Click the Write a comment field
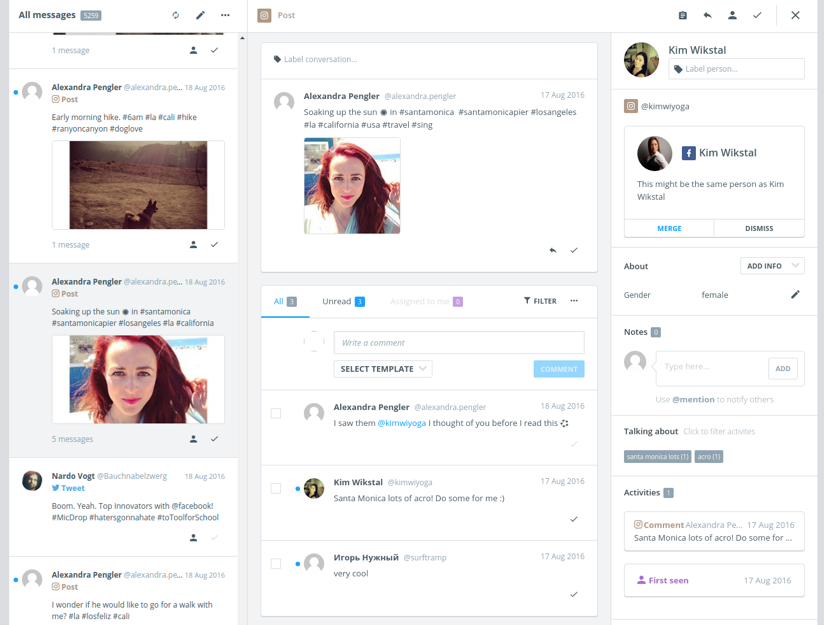824x625 pixels. click(x=459, y=343)
